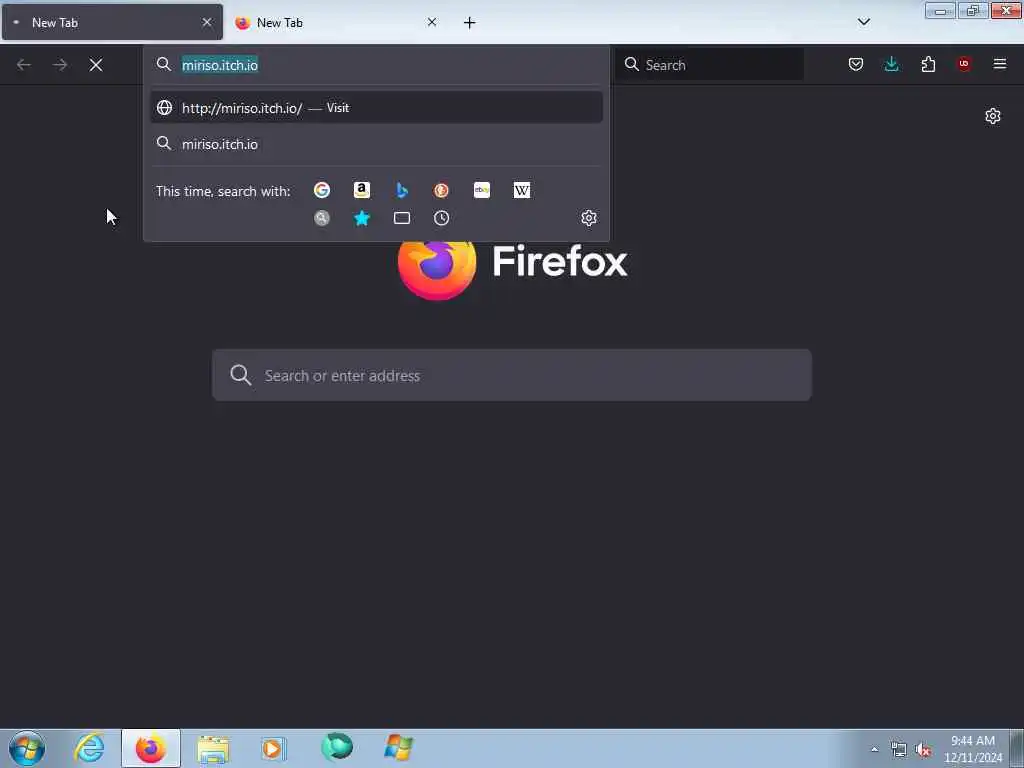Open the Downloads panel

point(891,64)
